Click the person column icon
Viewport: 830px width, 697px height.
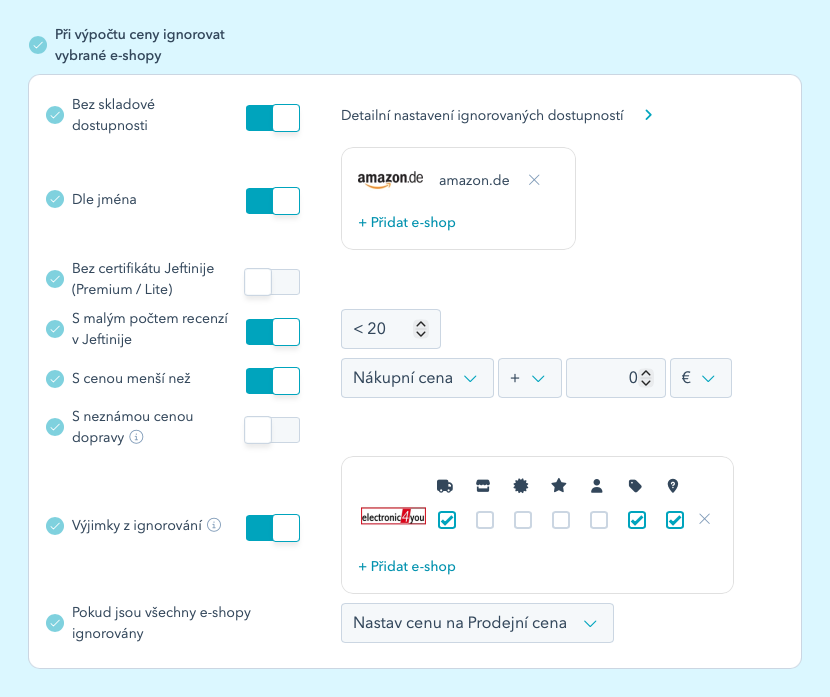point(597,486)
